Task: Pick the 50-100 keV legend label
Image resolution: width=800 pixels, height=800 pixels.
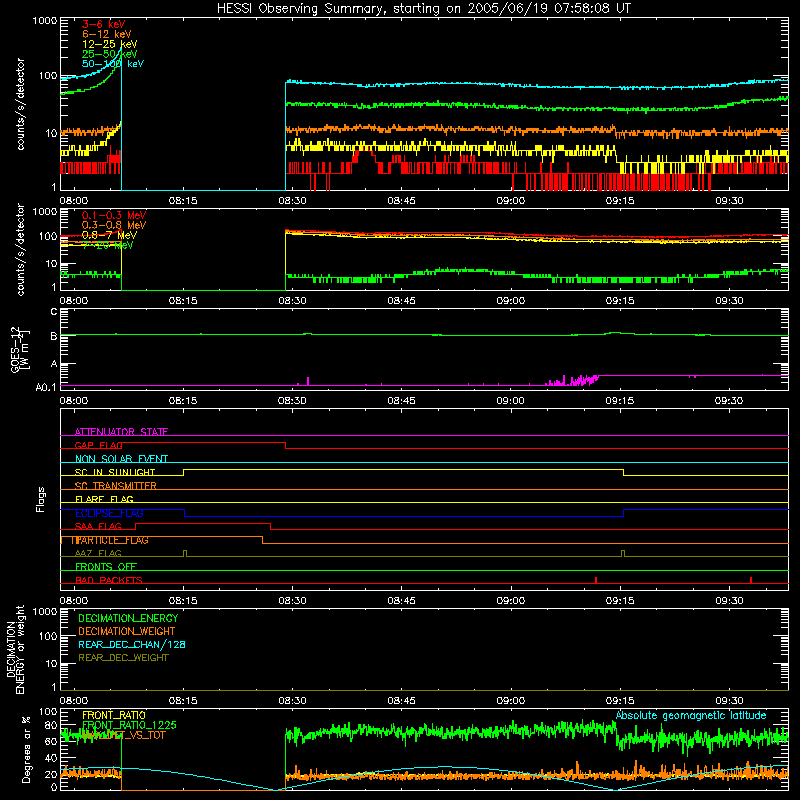Action: (113, 64)
